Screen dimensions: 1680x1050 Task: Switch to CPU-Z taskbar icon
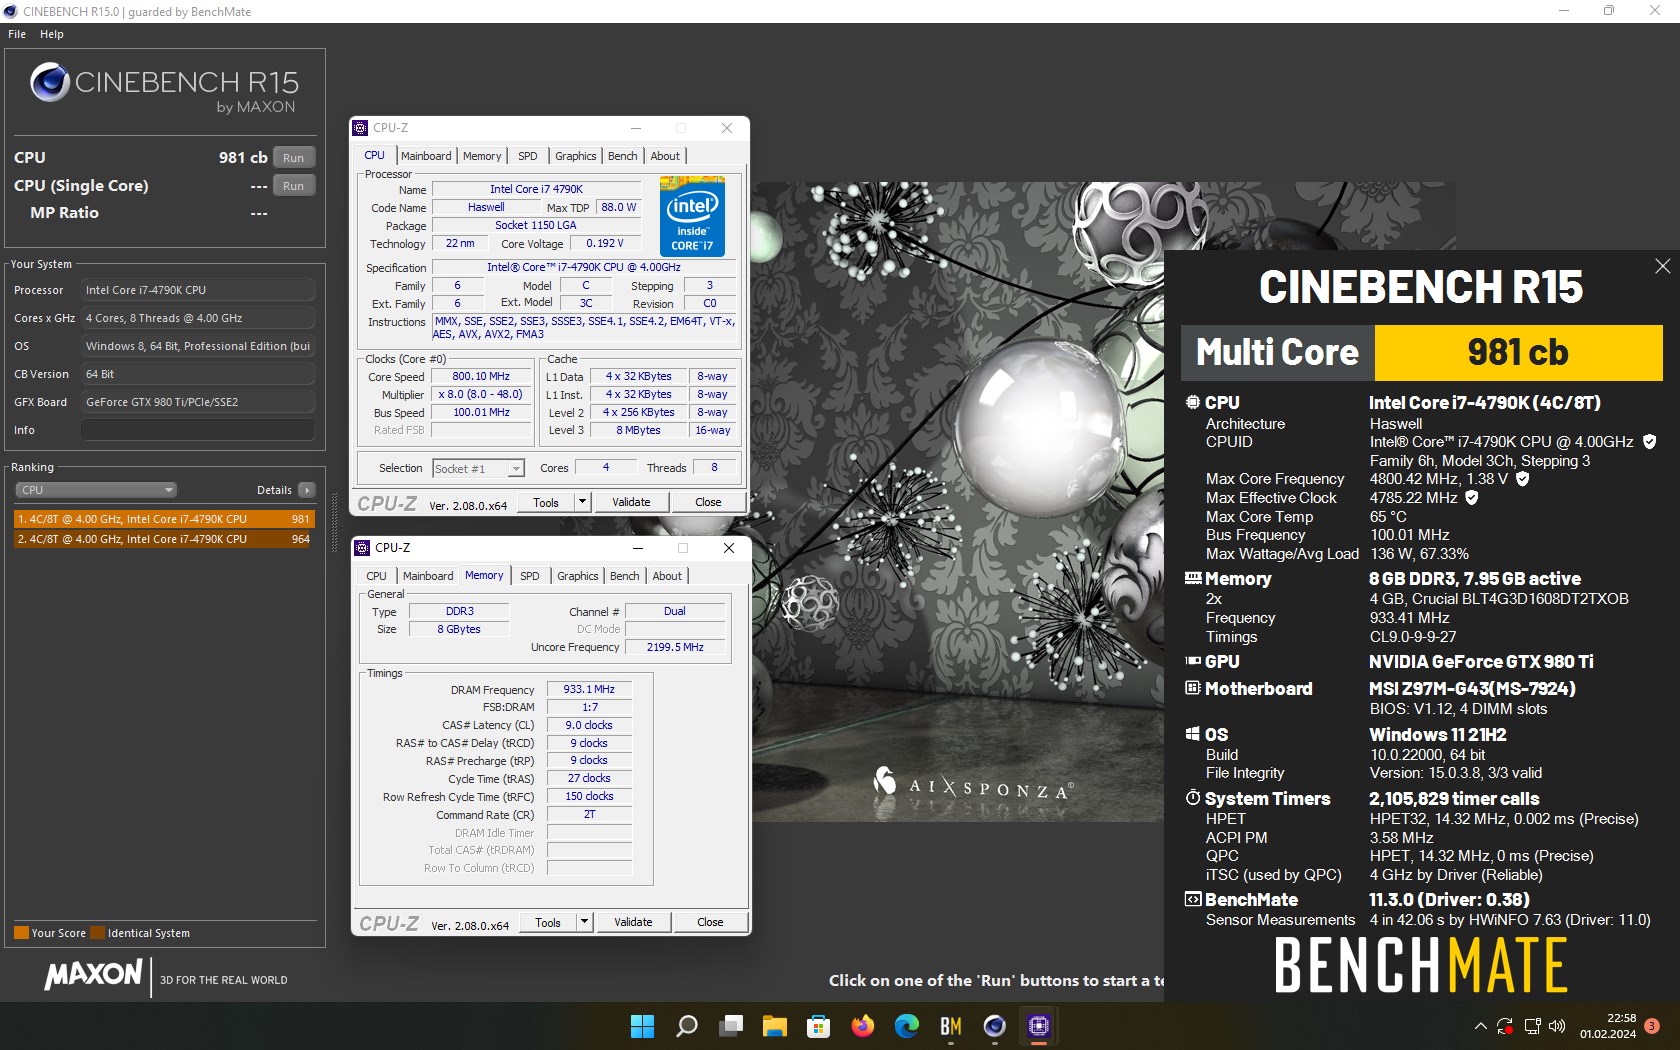click(x=1038, y=1026)
